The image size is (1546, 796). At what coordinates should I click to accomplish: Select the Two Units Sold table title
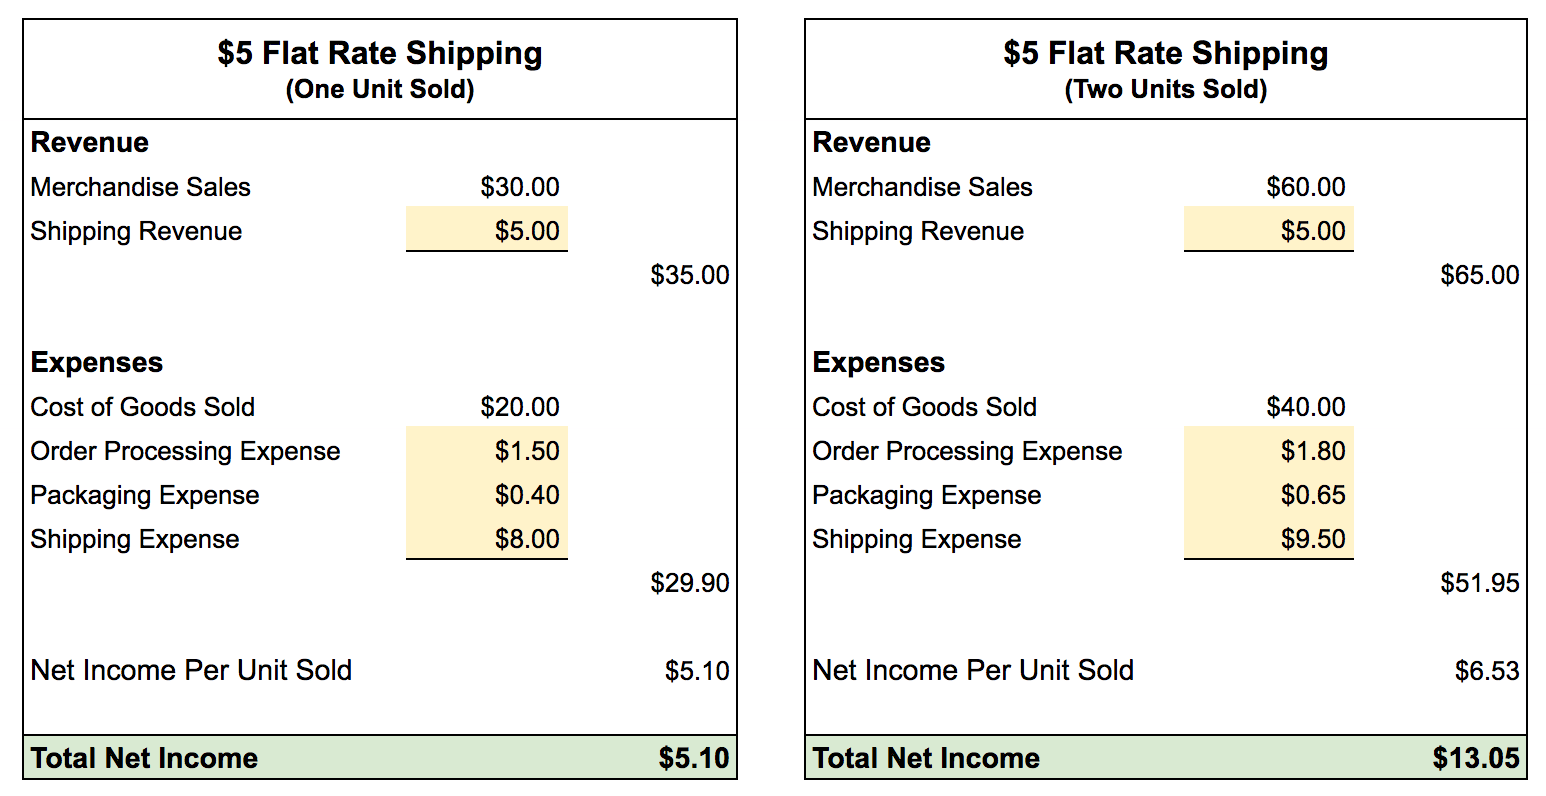coord(1166,68)
